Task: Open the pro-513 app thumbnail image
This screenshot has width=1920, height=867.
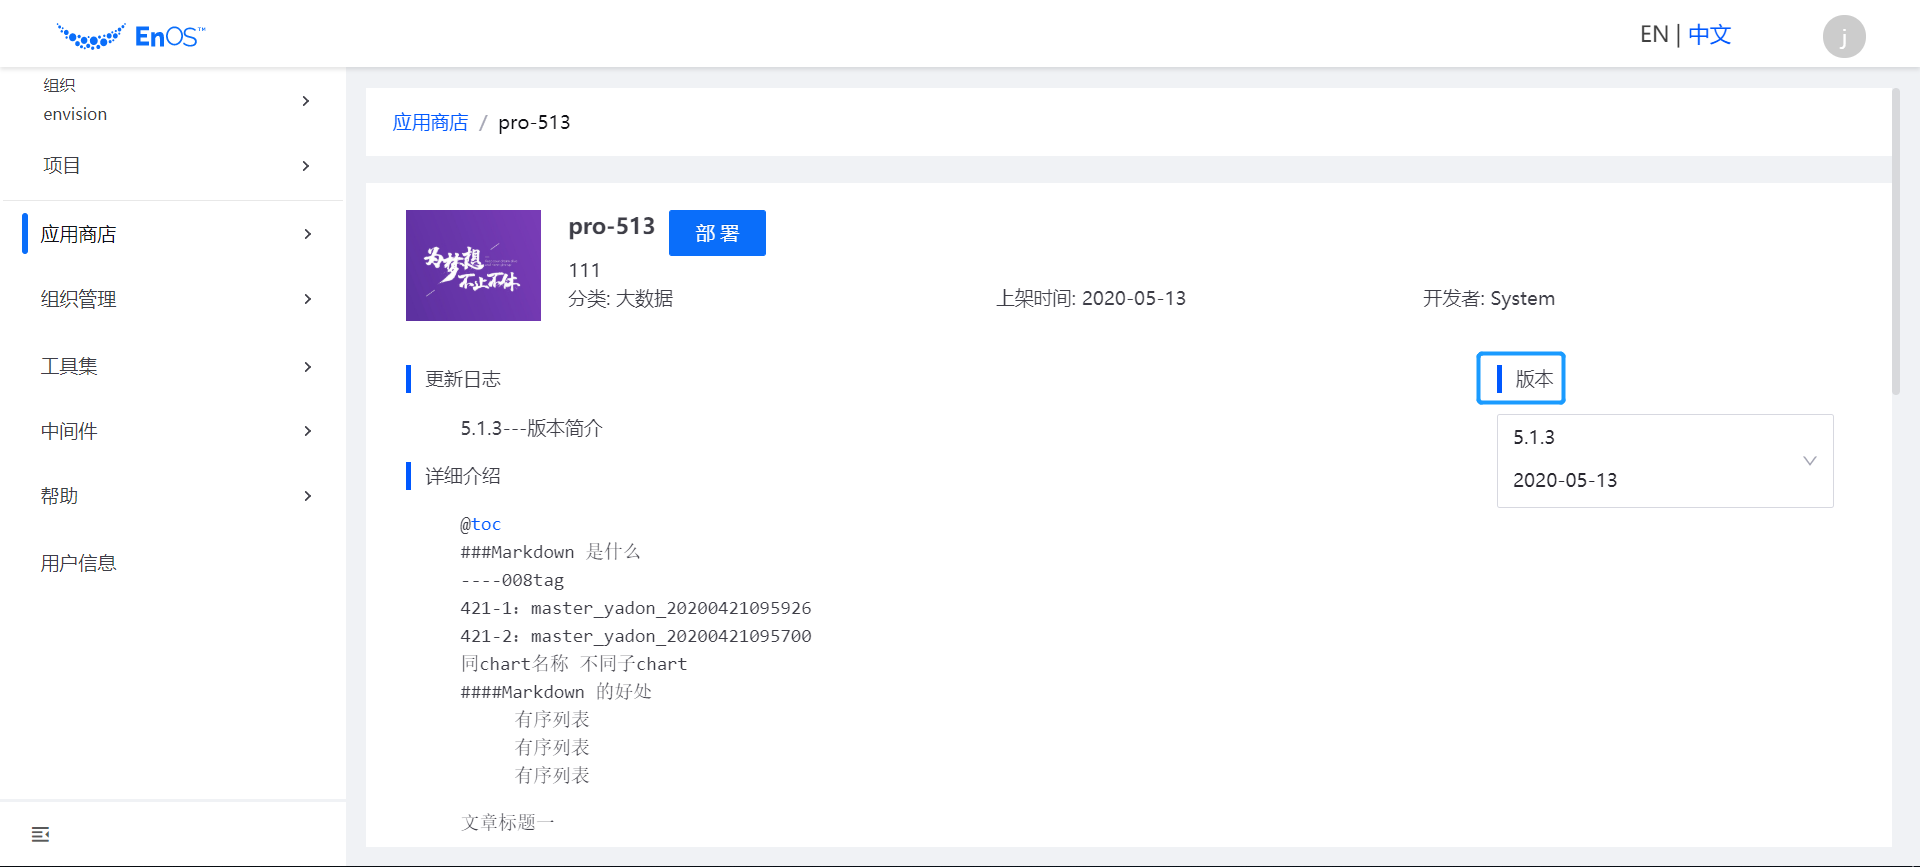Action: coord(473,265)
